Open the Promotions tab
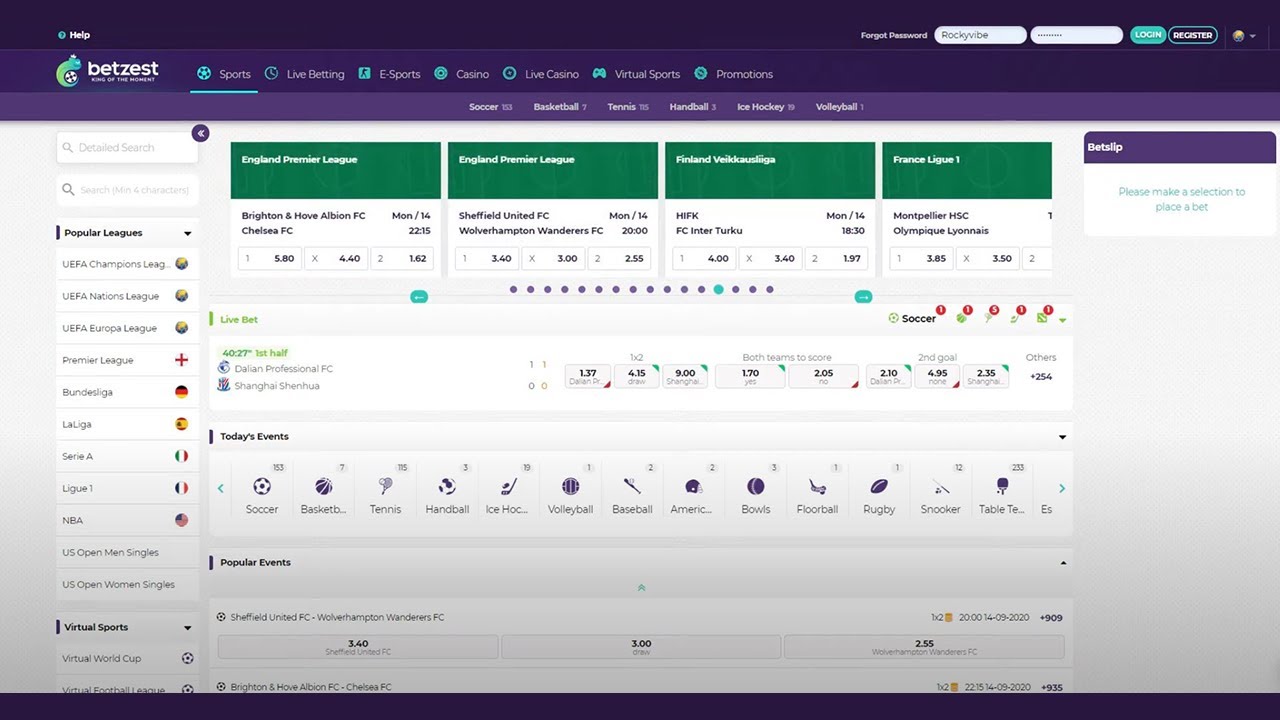Viewport: 1280px width, 720px height. tap(733, 74)
